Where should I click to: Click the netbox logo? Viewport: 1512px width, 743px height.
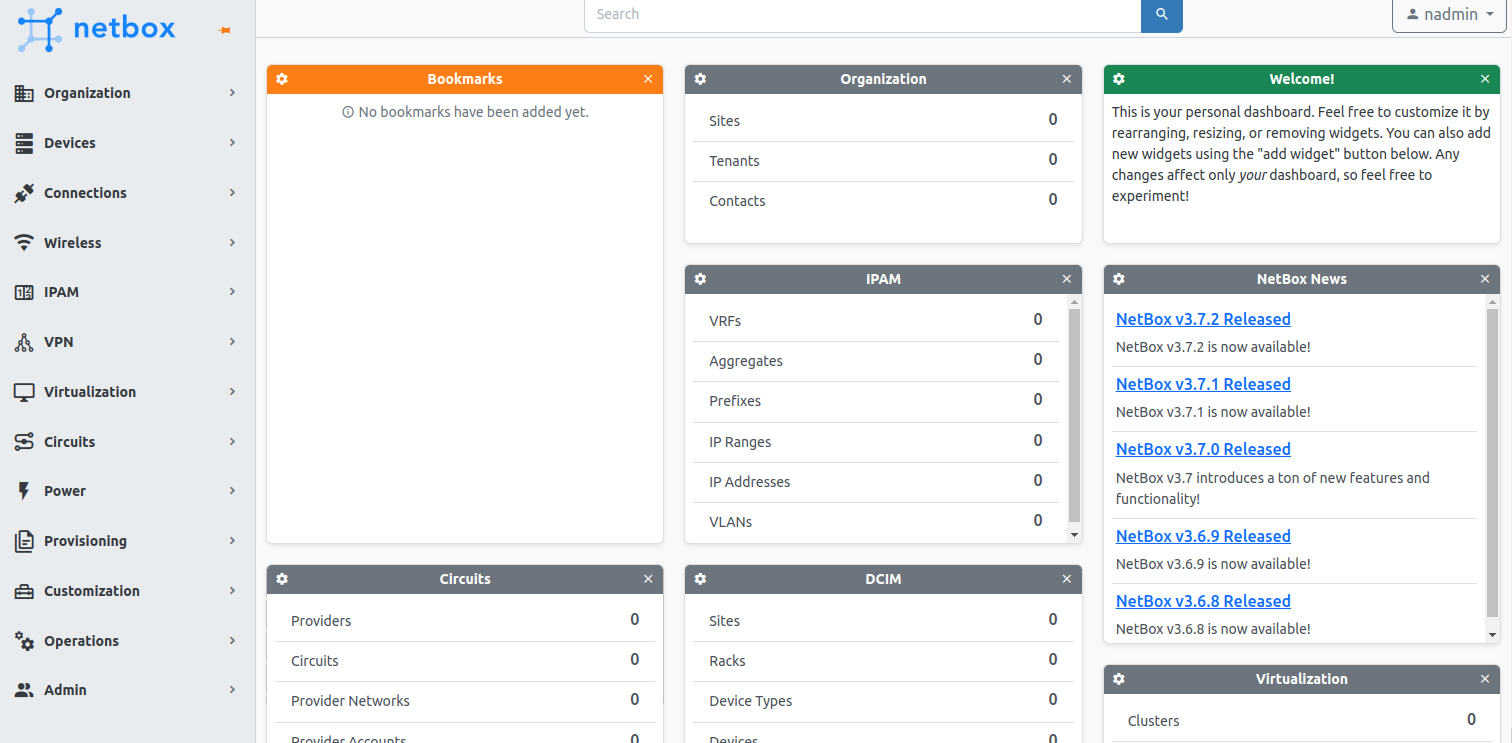[96, 28]
